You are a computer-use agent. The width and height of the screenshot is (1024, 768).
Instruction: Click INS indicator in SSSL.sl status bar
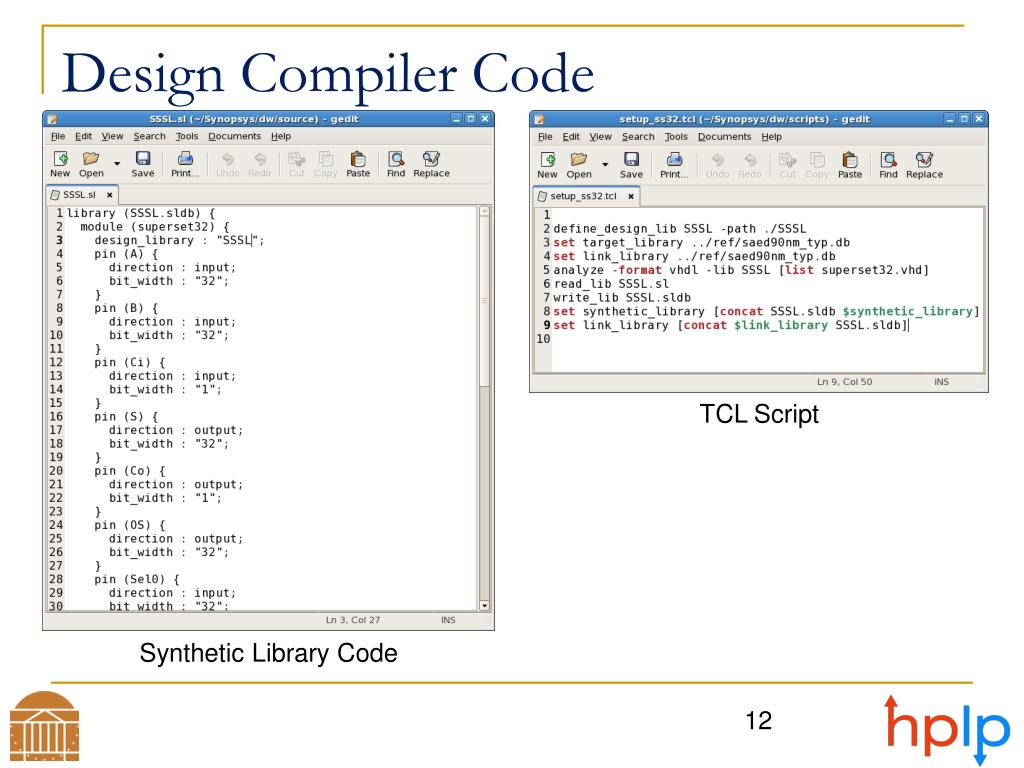448,620
